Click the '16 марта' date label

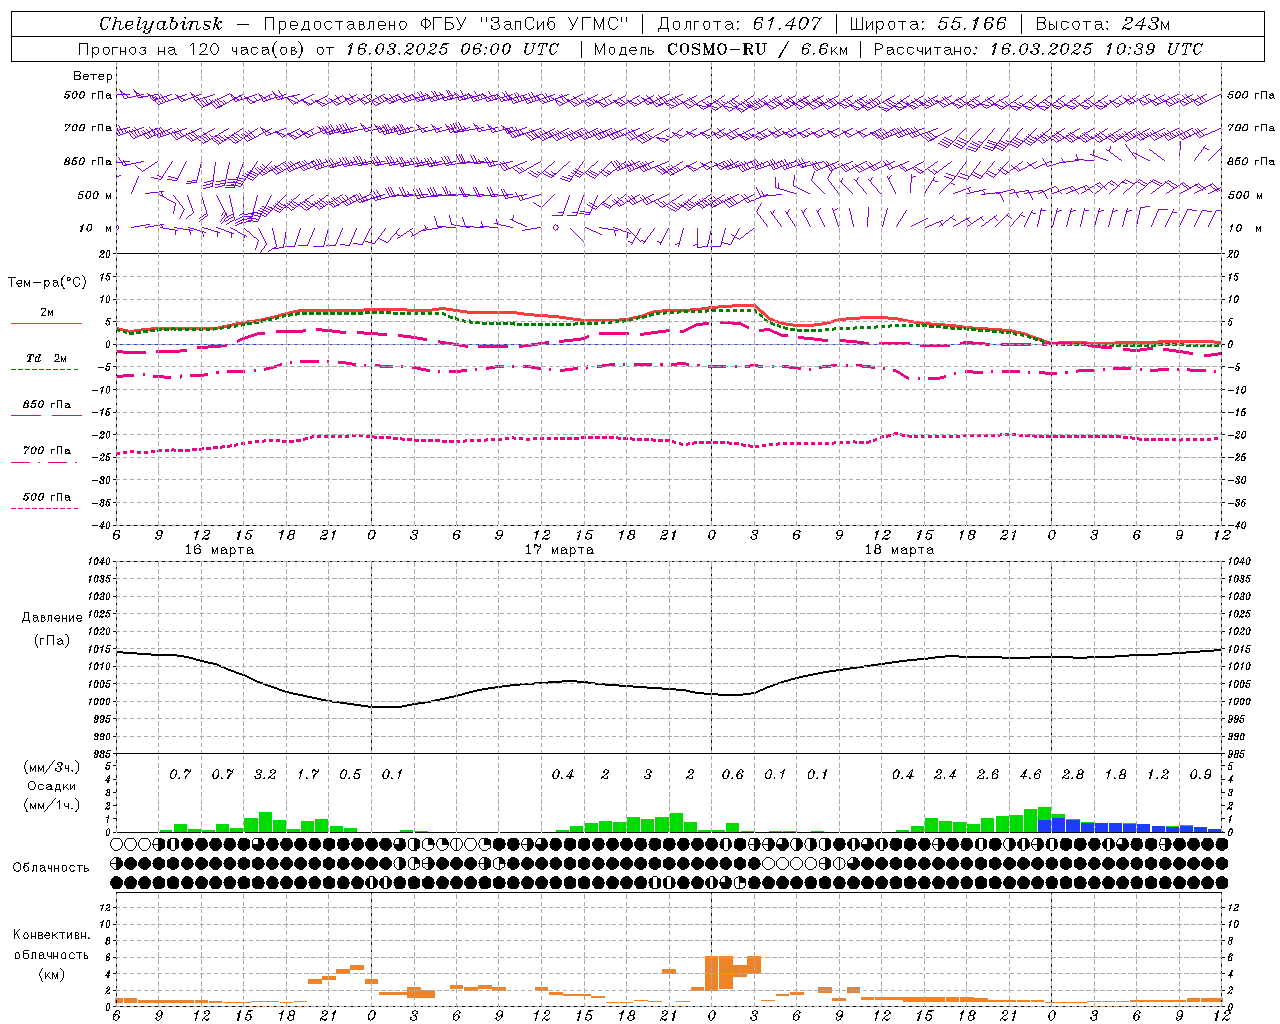pos(220,550)
